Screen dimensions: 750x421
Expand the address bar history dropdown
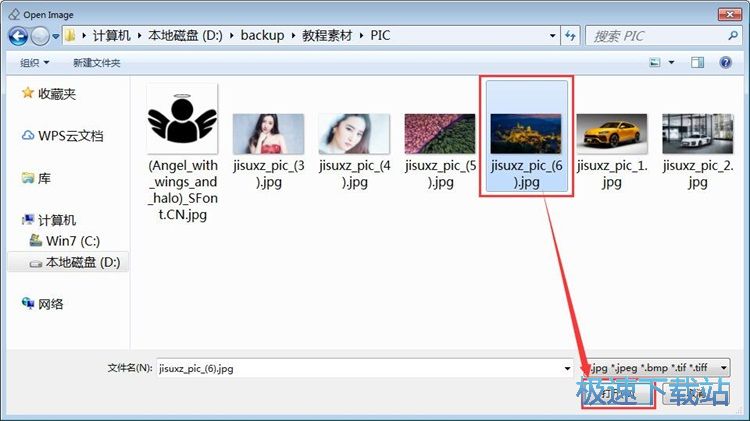coord(552,36)
